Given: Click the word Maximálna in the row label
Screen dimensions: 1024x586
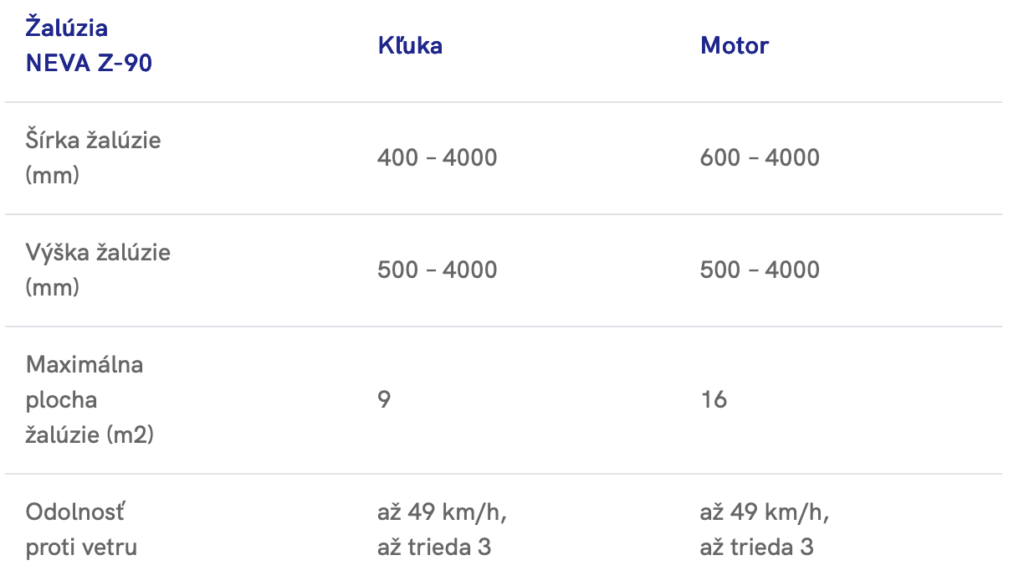Looking at the screenshot, I should pos(84,364).
